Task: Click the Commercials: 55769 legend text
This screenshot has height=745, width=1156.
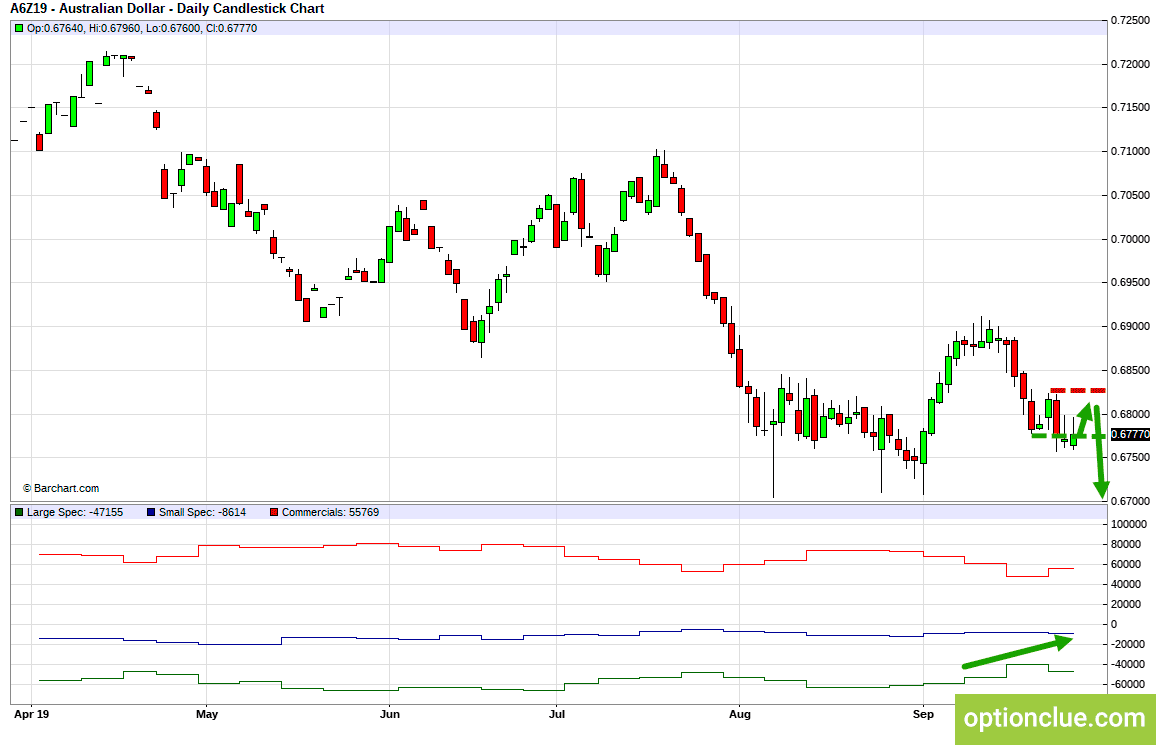Action: pos(330,512)
